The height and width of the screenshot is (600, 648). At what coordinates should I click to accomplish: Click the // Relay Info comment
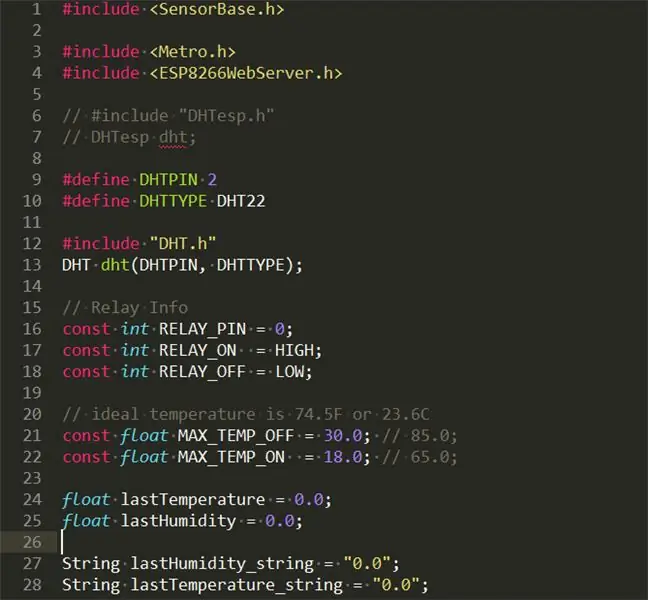point(125,308)
